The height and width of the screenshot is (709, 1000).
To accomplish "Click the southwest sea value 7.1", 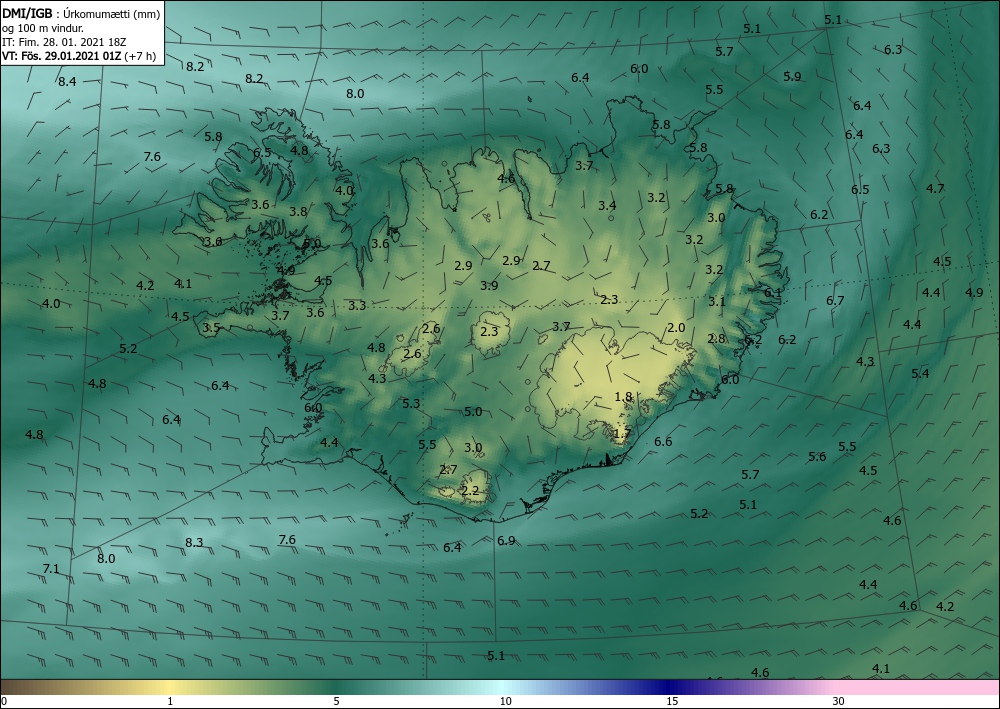I will click(51, 569).
